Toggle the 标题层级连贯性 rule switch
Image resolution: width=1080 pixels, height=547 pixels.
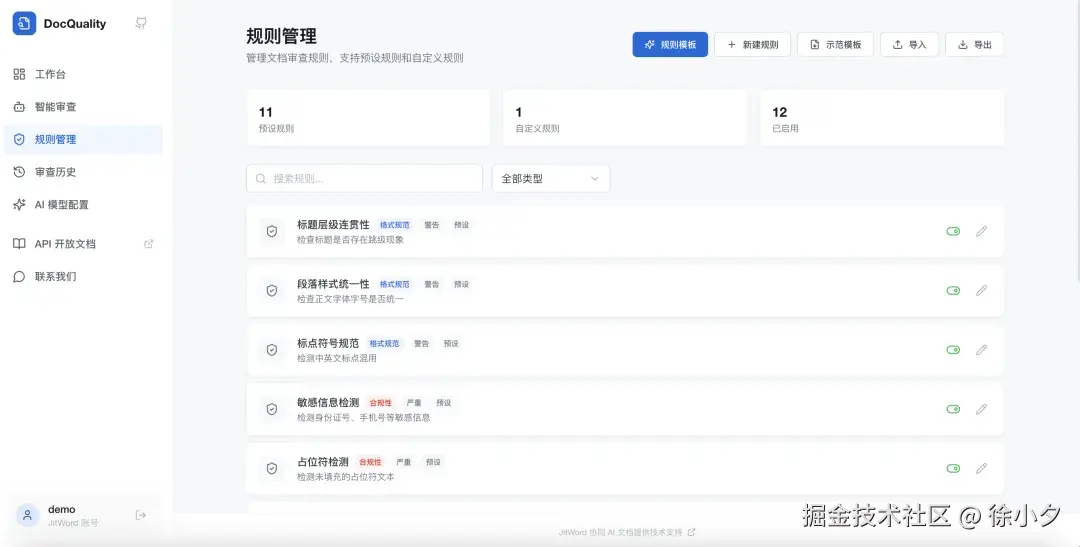click(953, 231)
